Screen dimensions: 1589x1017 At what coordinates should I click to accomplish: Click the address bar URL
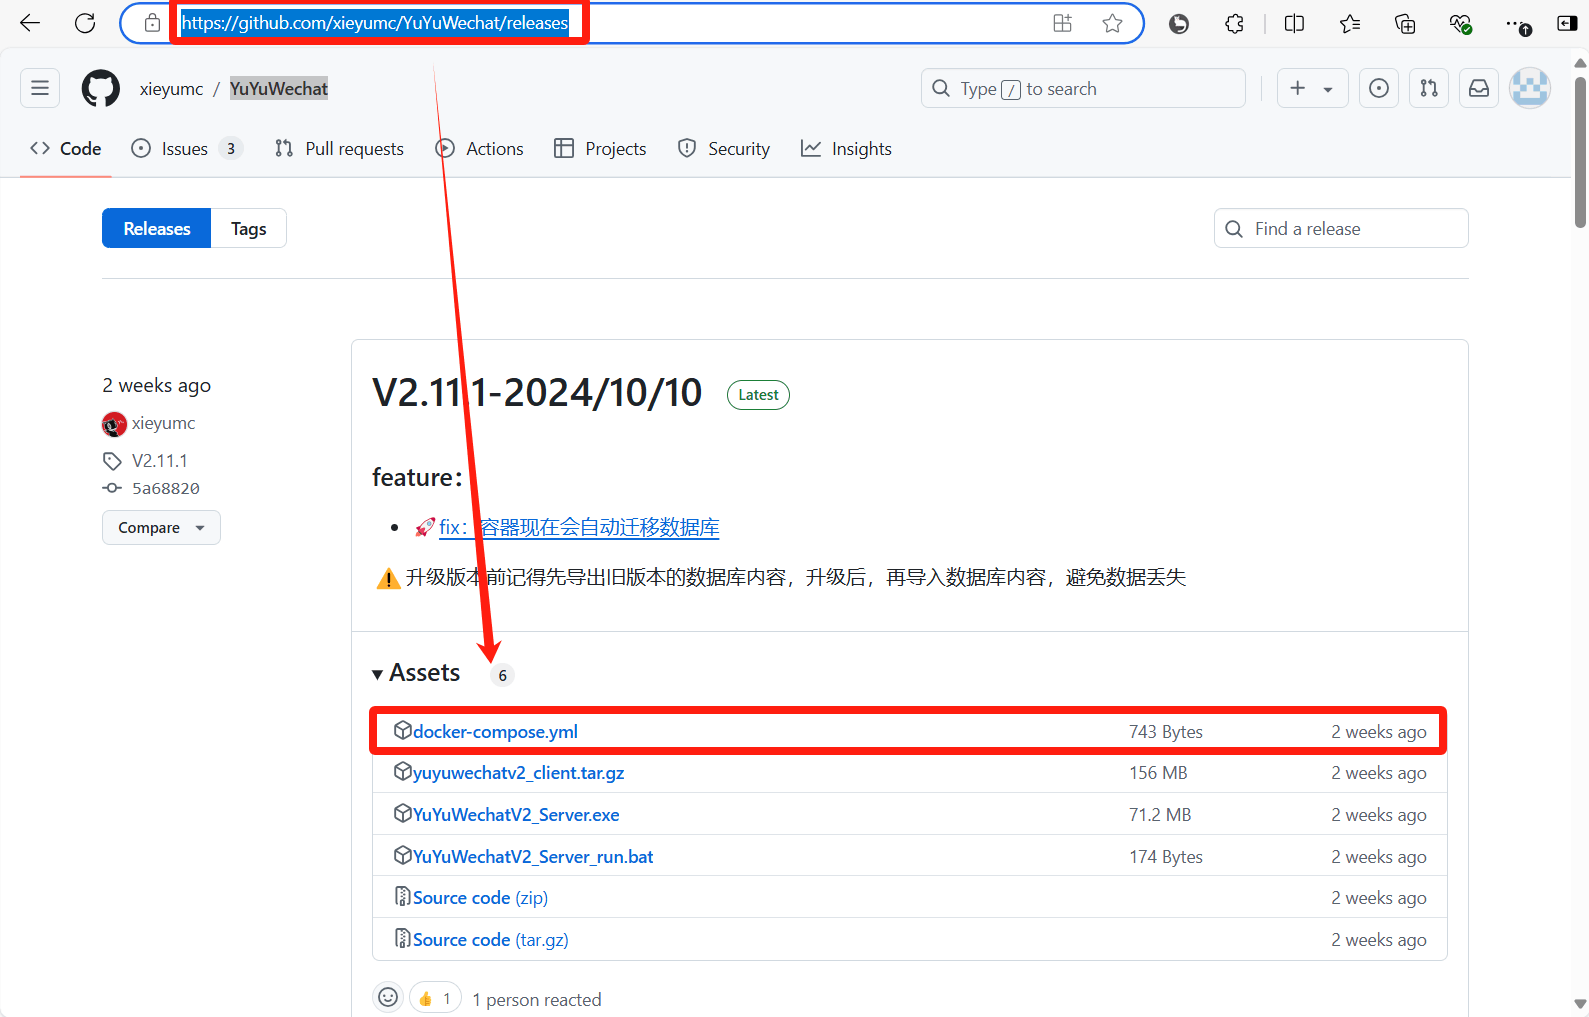pyautogui.click(x=374, y=23)
